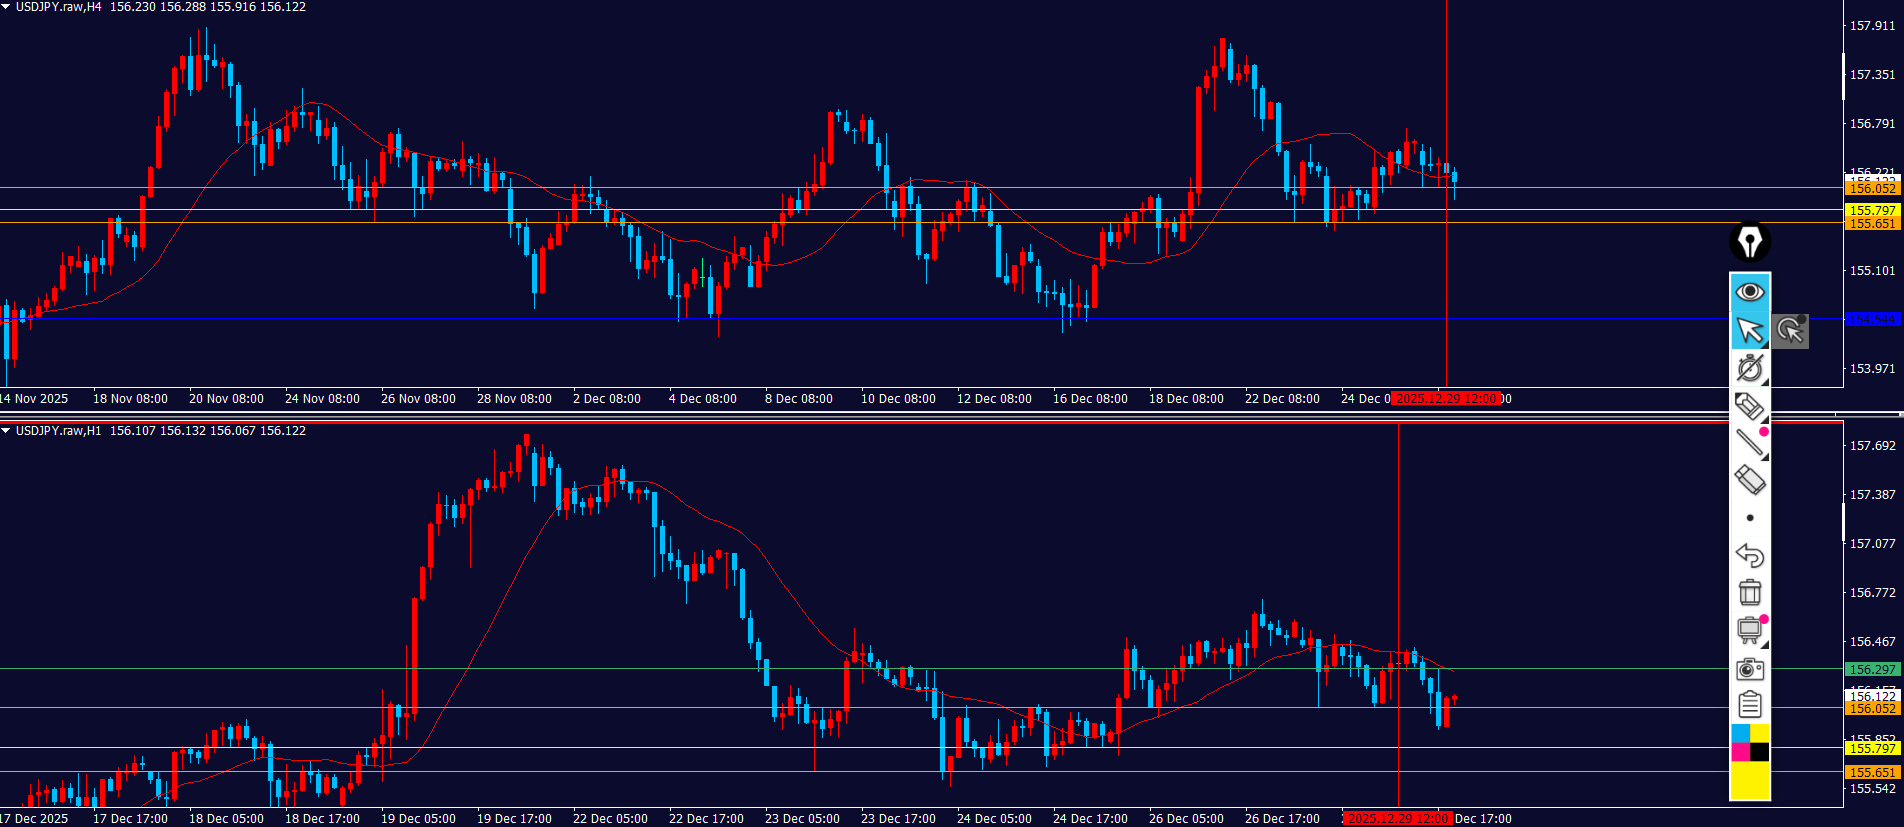
Task: Click the camera screenshot icon
Action: click(x=1749, y=668)
